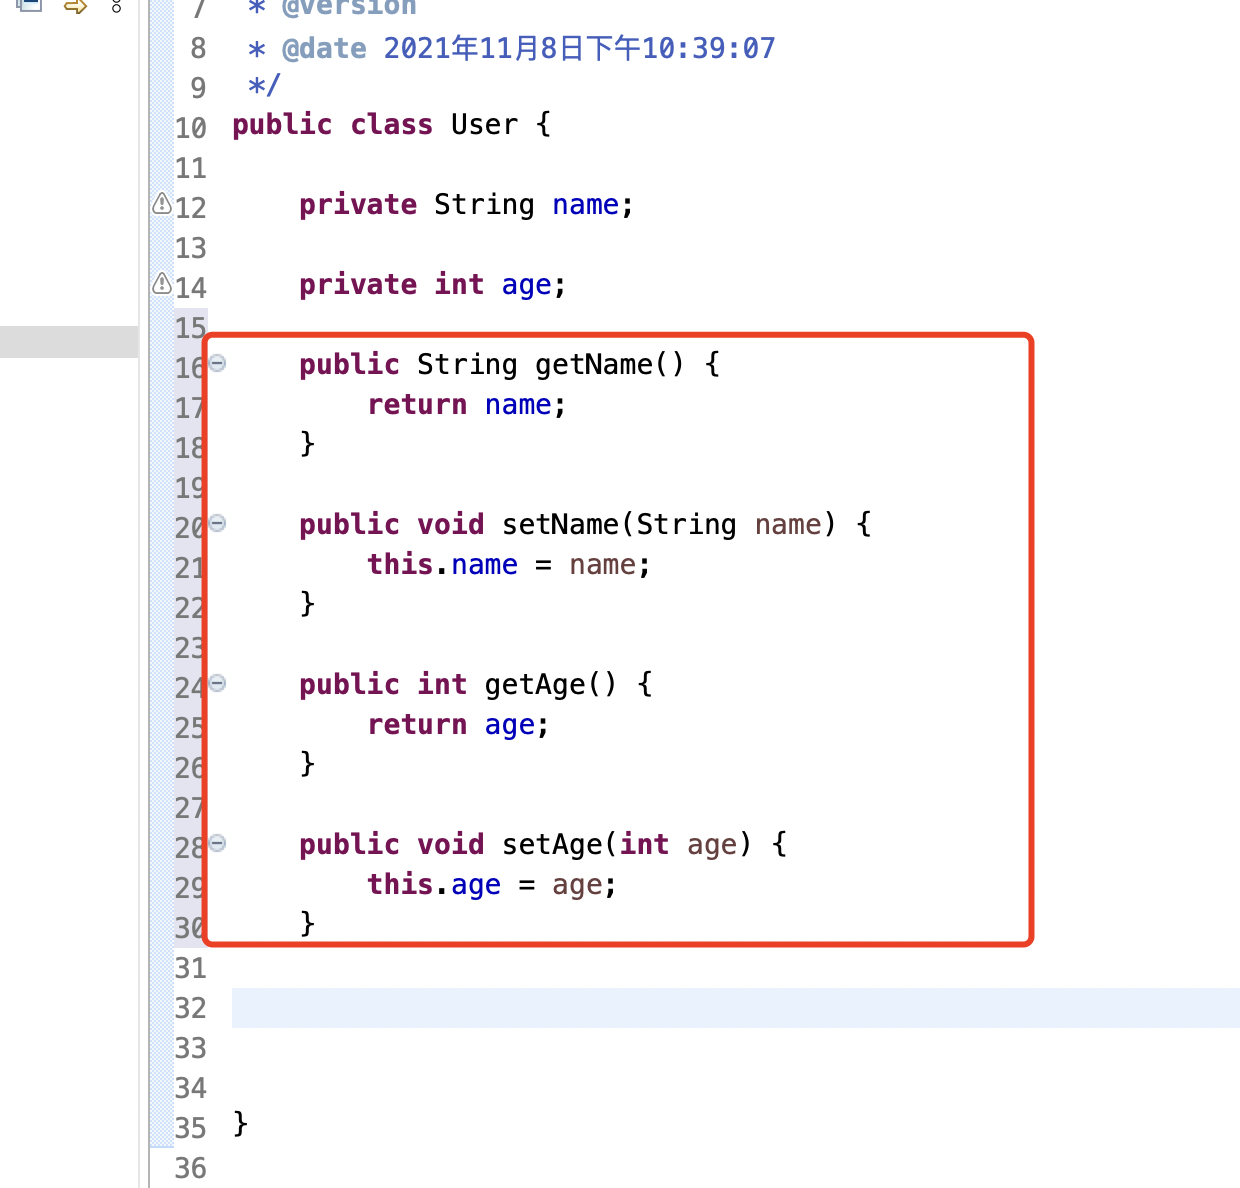This screenshot has height=1188, width=1240.
Task: Click the setName method name
Action: [x=560, y=525]
